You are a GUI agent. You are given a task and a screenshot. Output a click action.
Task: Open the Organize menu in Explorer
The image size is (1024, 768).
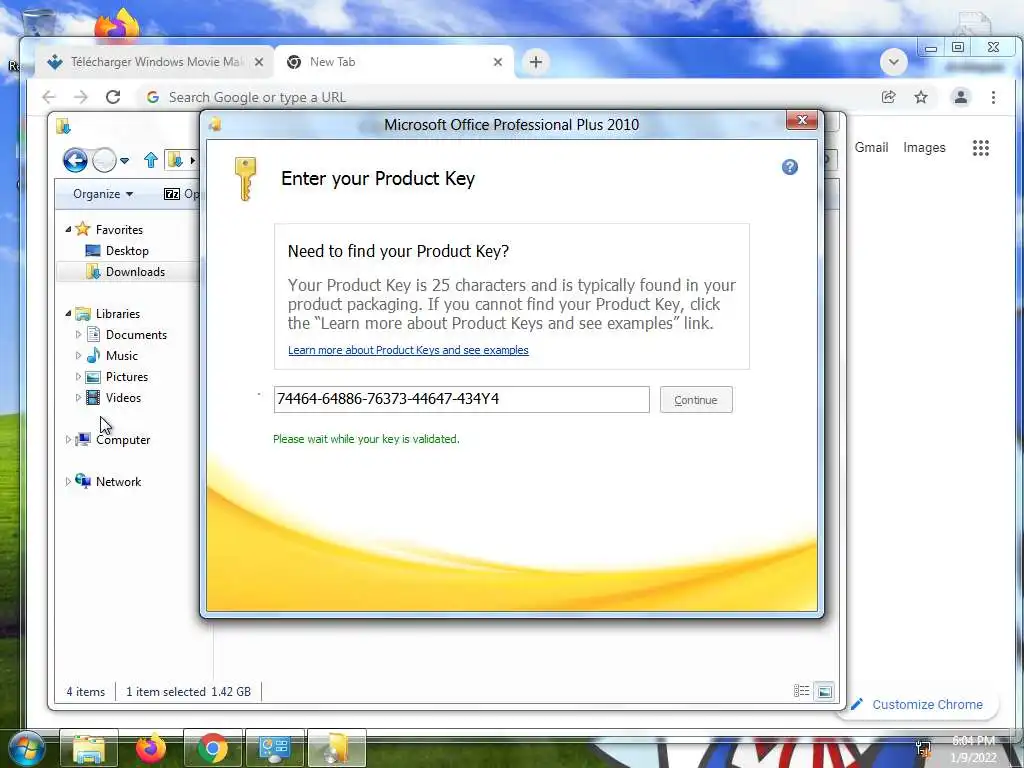[103, 194]
